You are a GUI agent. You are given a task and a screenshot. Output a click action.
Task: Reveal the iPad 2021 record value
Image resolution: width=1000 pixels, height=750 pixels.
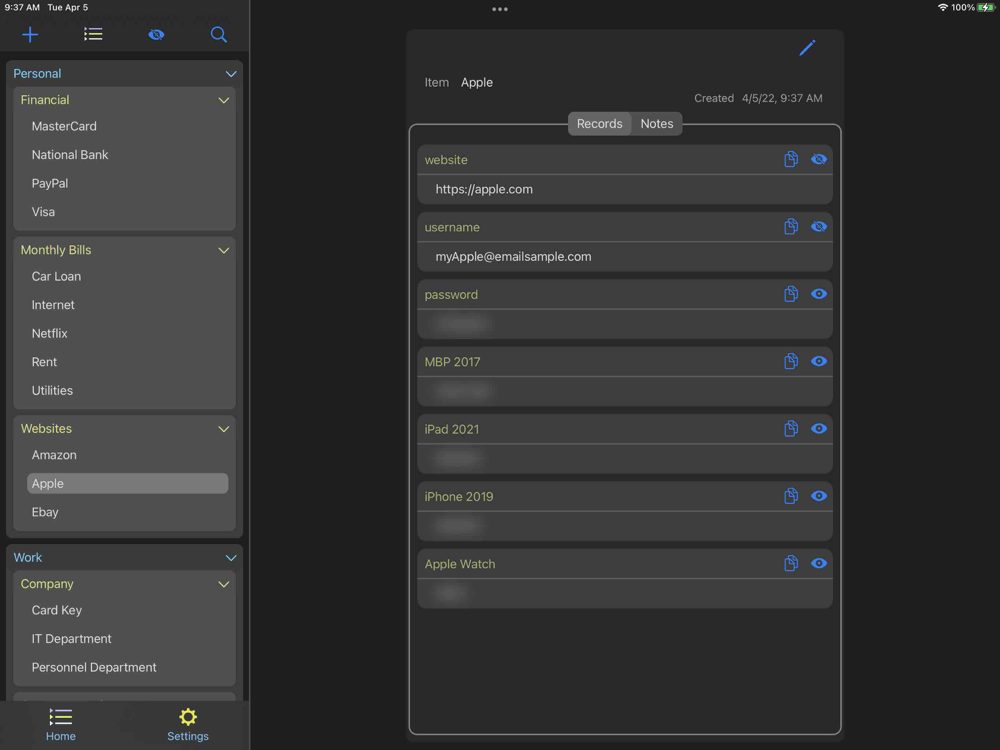pyautogui.click(x=819, y=429)
